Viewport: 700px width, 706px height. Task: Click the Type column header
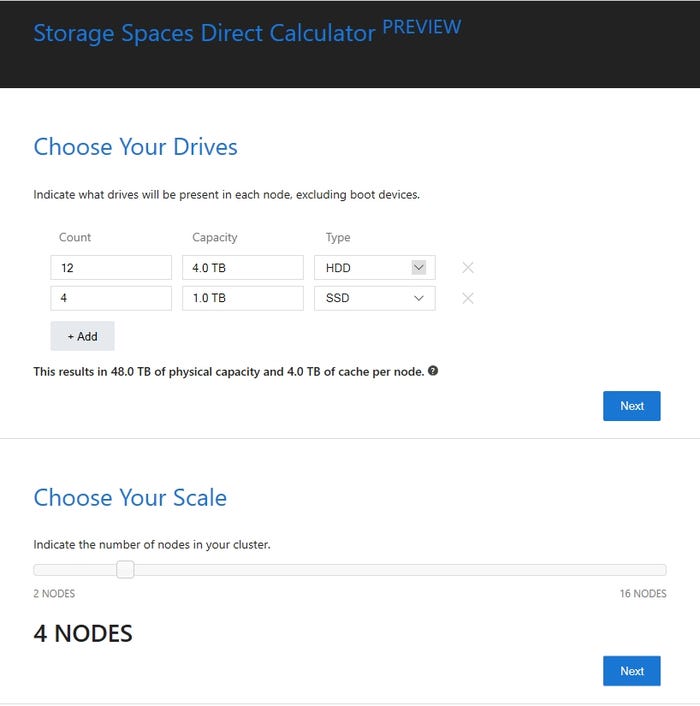[x=338, y=238]
